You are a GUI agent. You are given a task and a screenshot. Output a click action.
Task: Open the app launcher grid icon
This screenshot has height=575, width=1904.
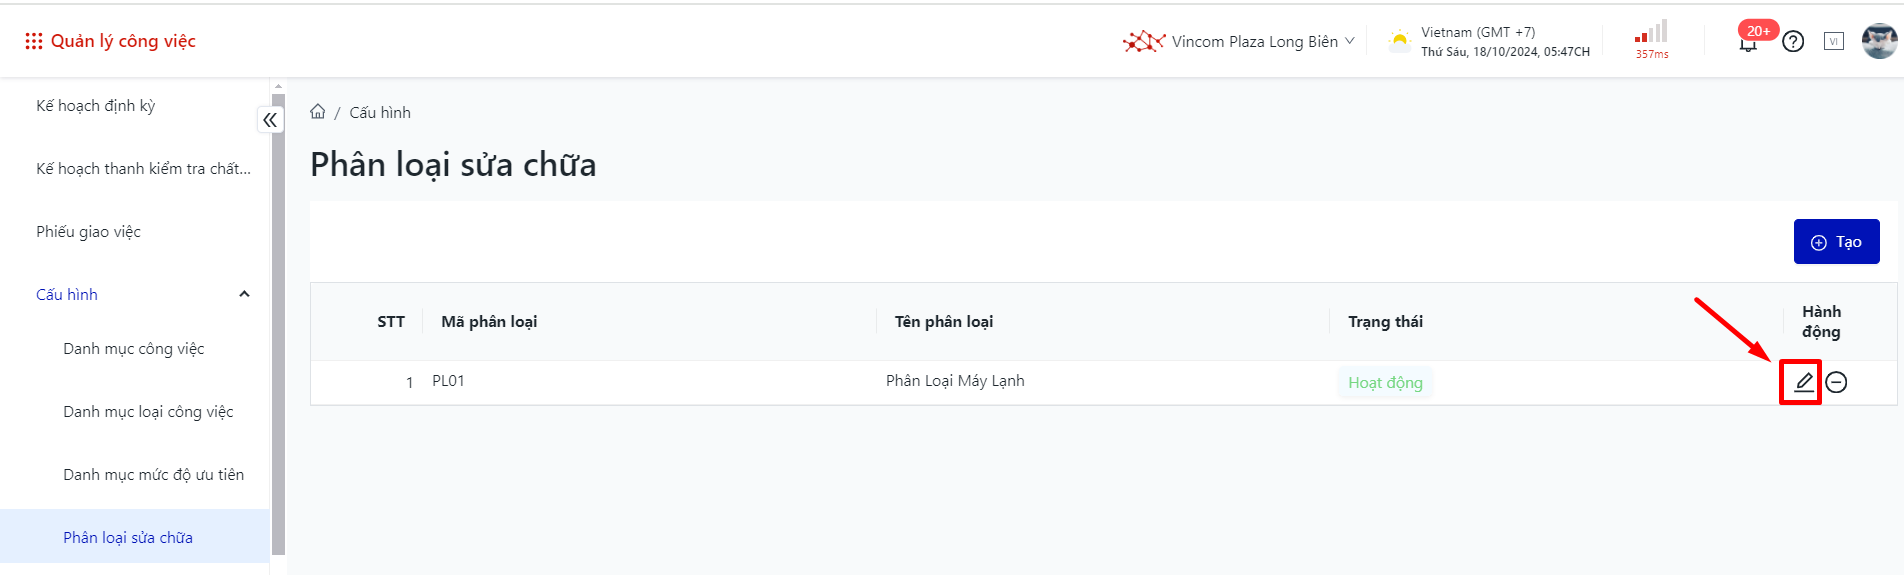coord(34,41)
